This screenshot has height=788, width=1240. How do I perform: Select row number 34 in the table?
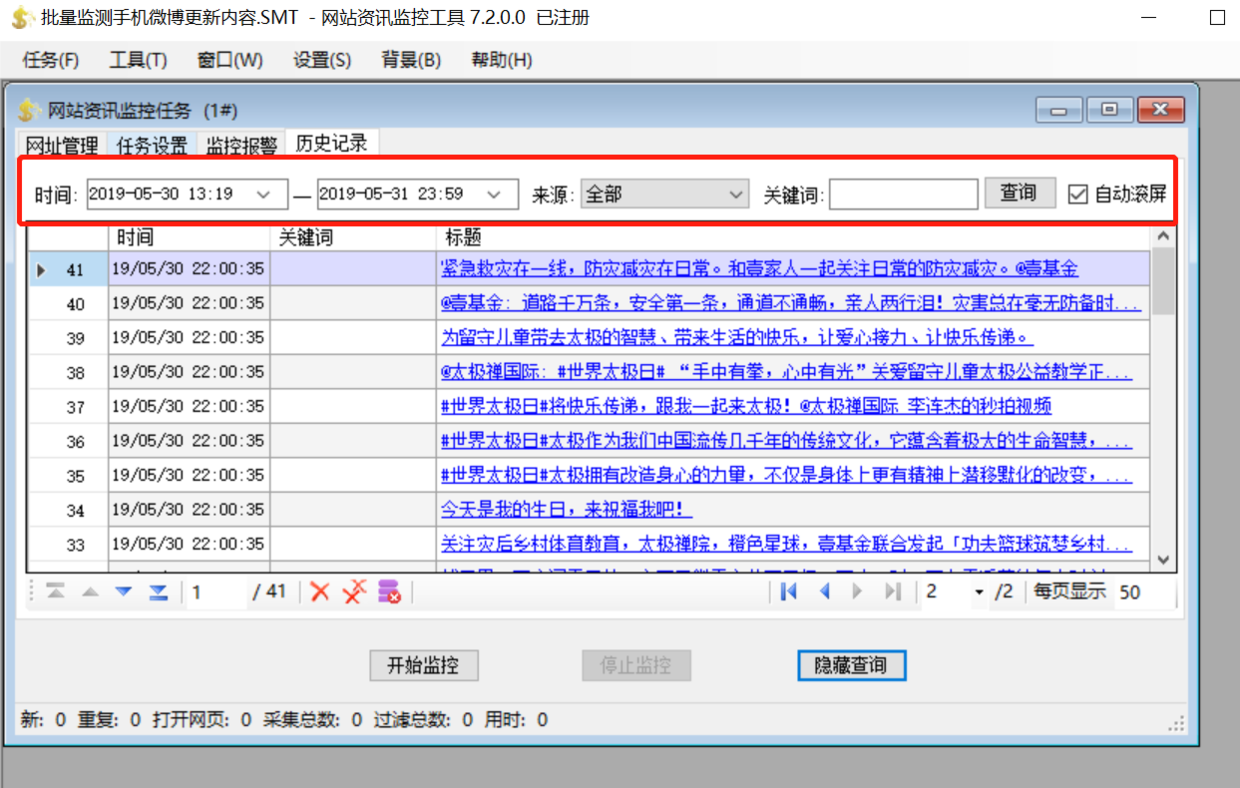(x=68, y=511)
